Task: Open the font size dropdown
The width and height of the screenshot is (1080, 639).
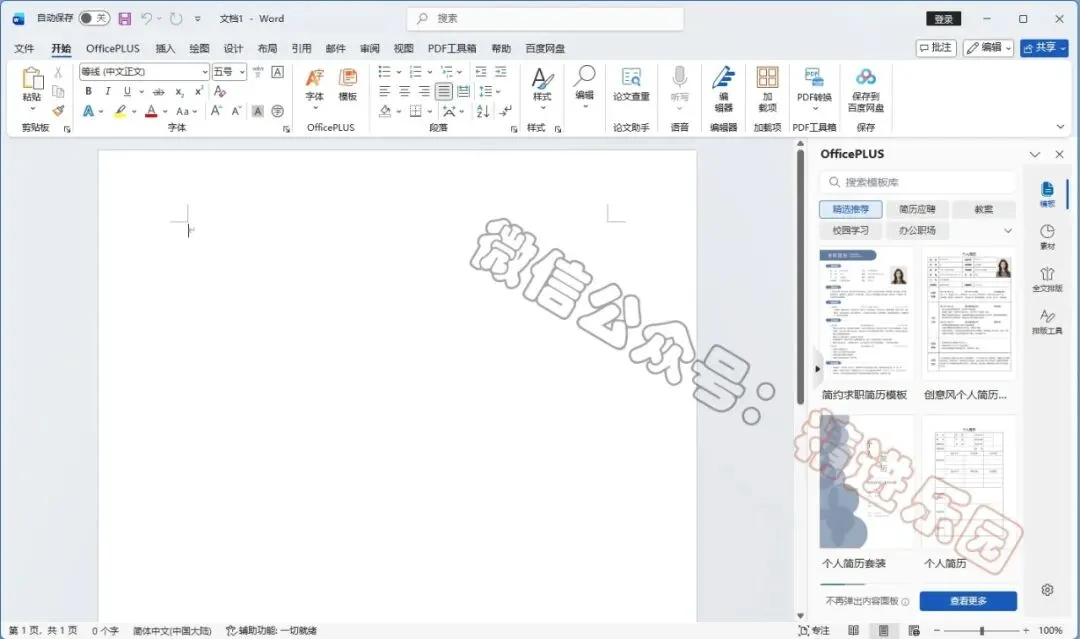Action: [x=242, y=72]
